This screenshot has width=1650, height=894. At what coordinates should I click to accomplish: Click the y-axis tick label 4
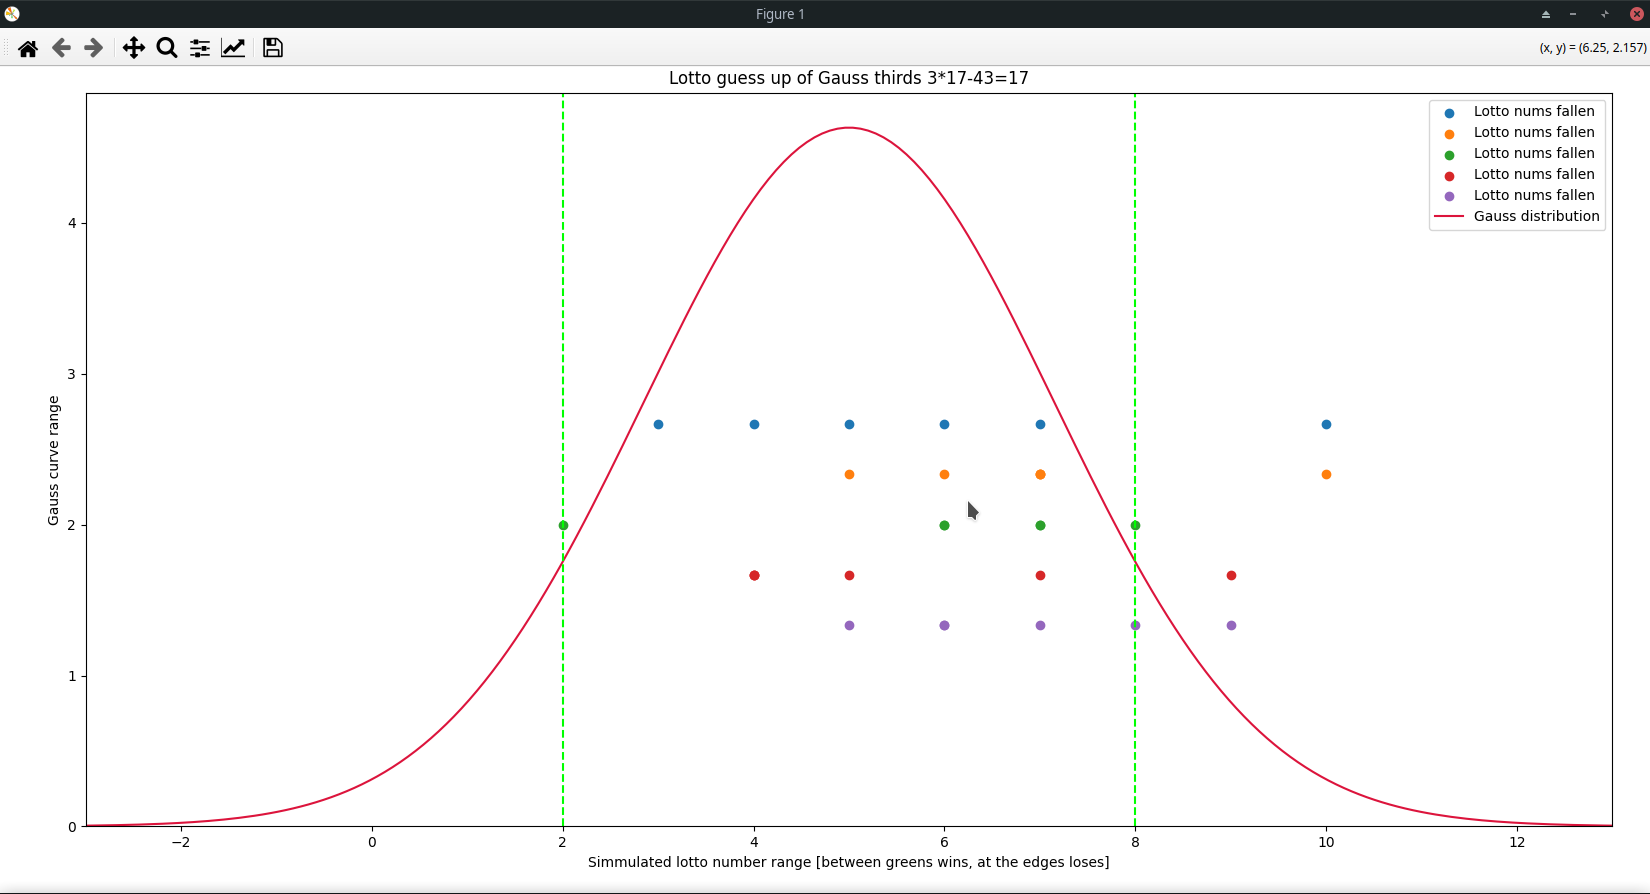pos(72,223)
